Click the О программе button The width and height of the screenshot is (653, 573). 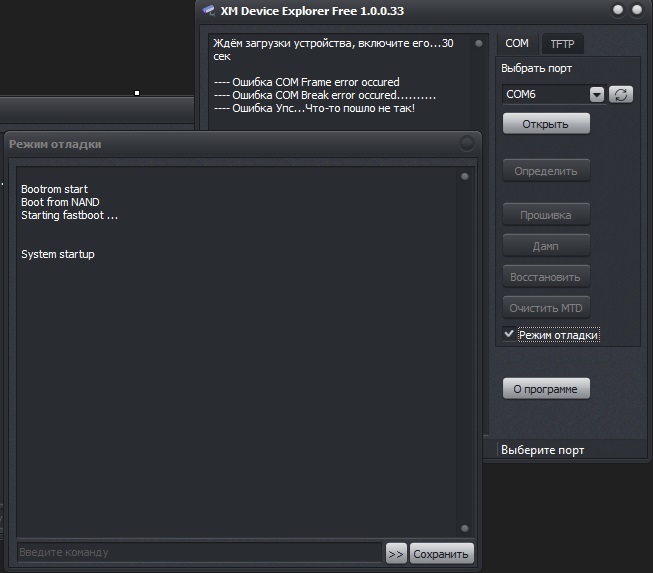(546, 389)
